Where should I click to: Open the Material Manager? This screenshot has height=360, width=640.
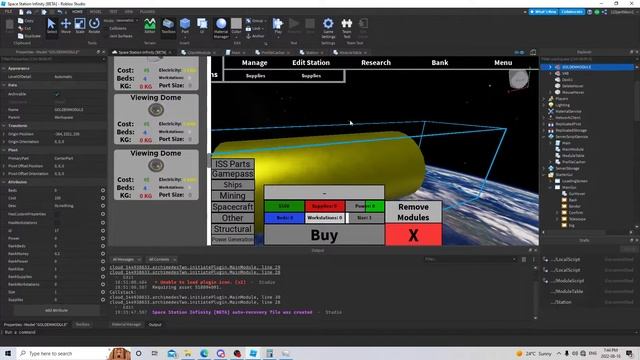click(x=221, y=27)
